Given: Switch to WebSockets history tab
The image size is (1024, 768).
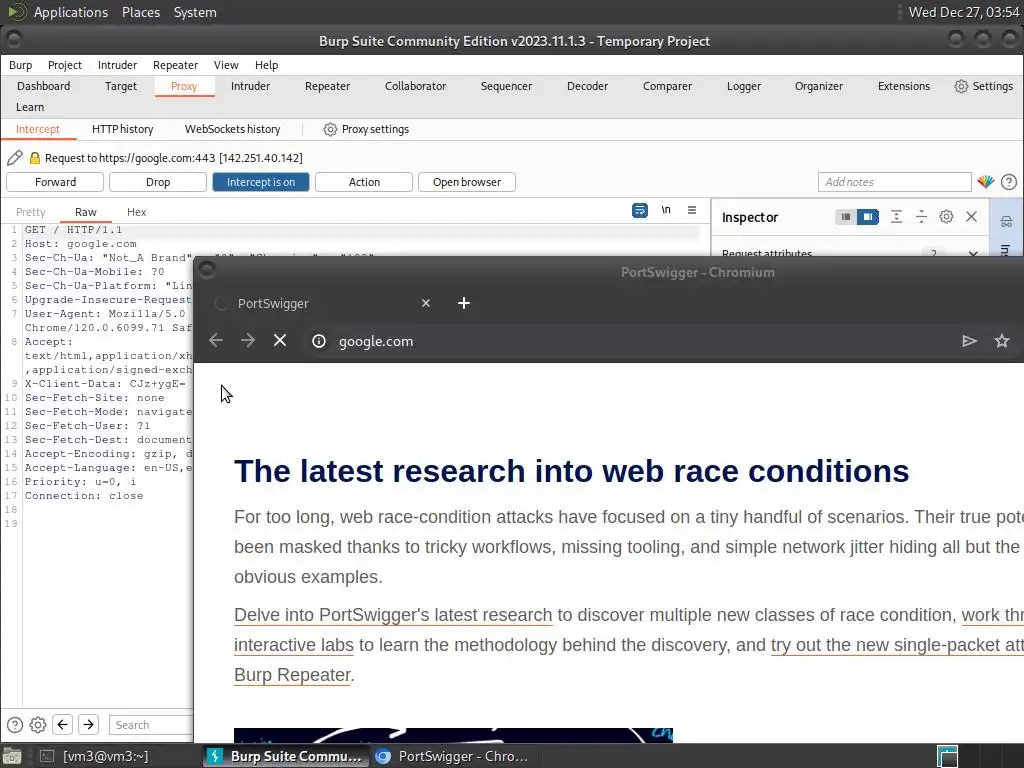Looking at the screenshot, I should click(232, 129).
